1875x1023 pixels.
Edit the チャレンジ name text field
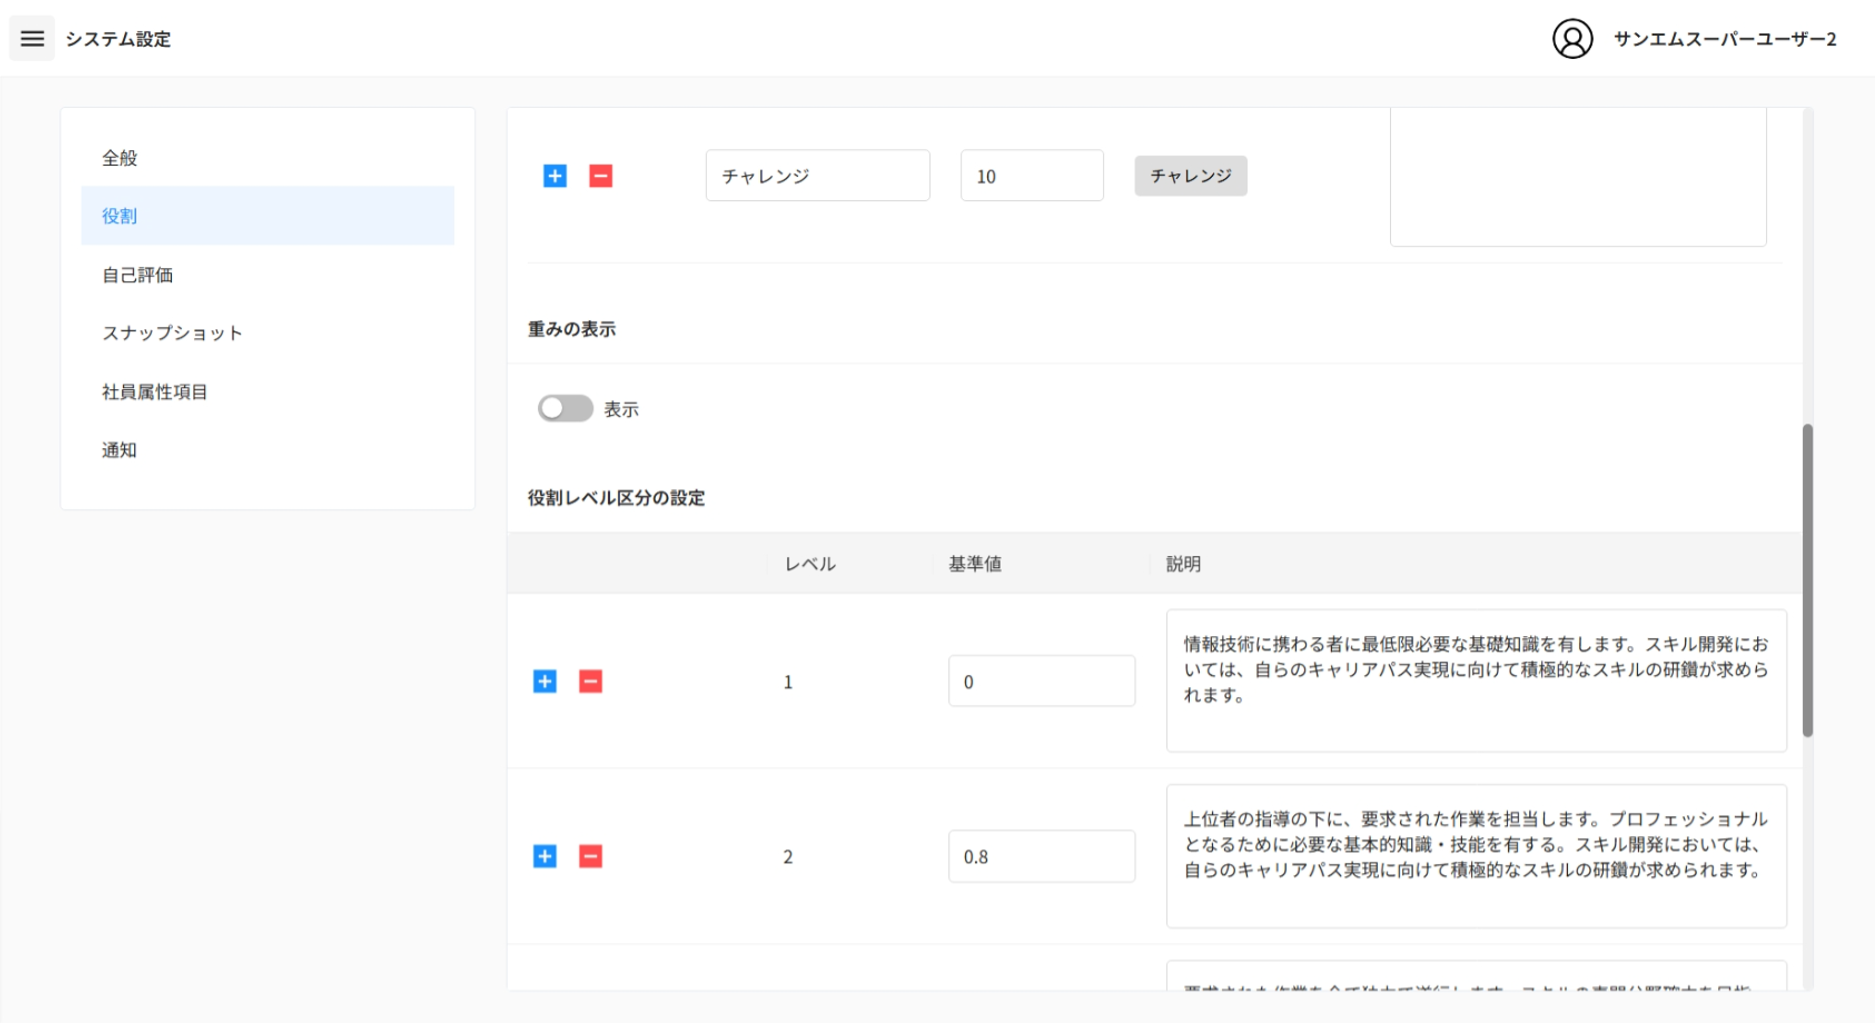(x=818, y=176)
